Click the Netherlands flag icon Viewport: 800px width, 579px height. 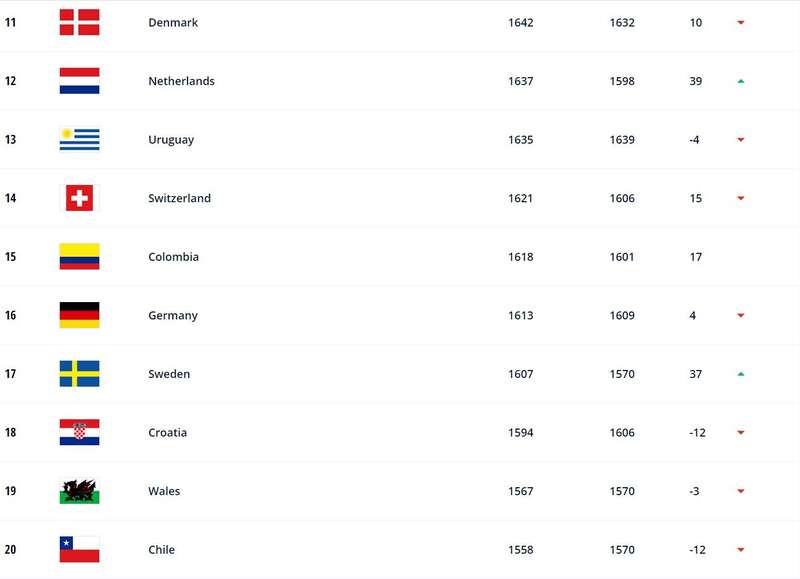click(x=79, y=81)
